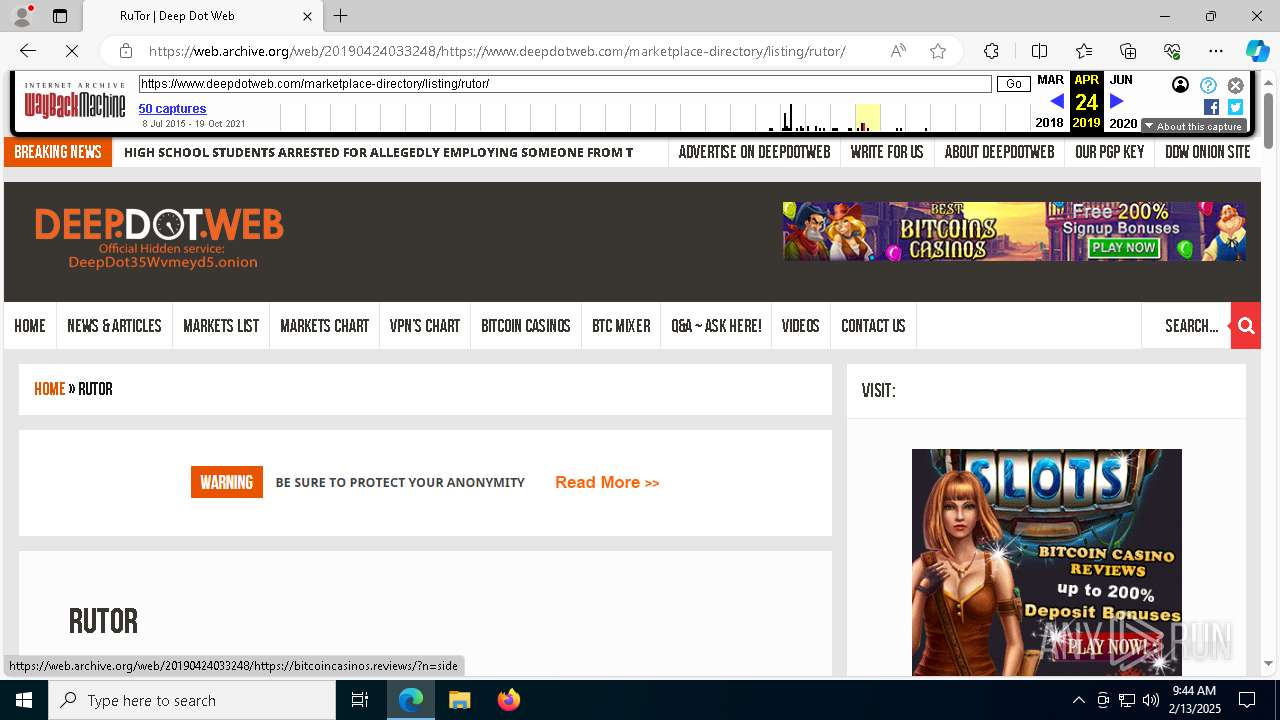Launch Firefox from taskbar
The width and height of the screenshot is (1280, 720).
[509, 700]
